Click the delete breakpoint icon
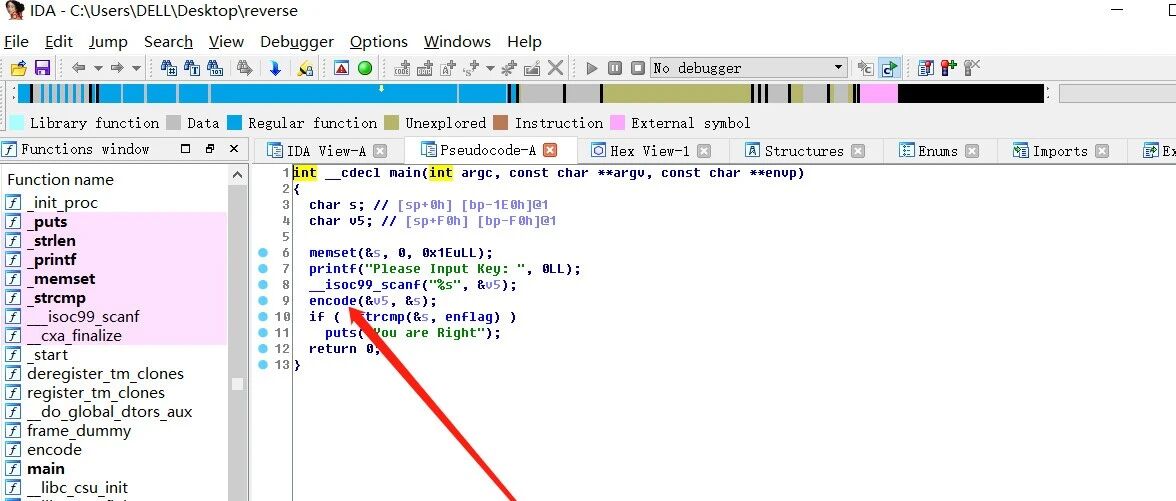This screenshot has height=501, width=1176. click(x=972, y=68)
